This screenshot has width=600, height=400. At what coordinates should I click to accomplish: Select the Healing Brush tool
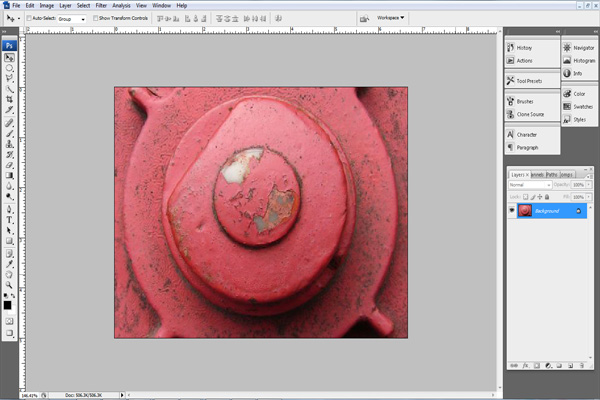point(9,123)
